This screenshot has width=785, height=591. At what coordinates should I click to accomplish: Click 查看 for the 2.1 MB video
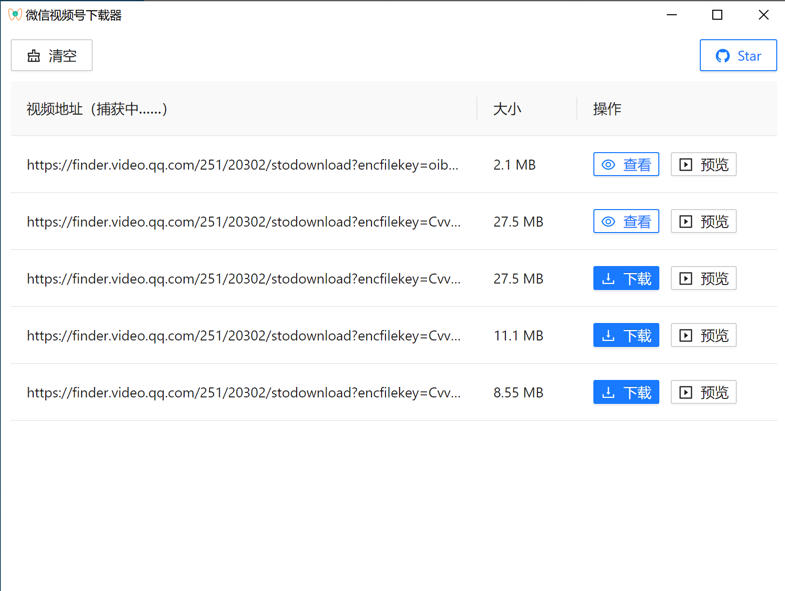[x=626, y=164]
